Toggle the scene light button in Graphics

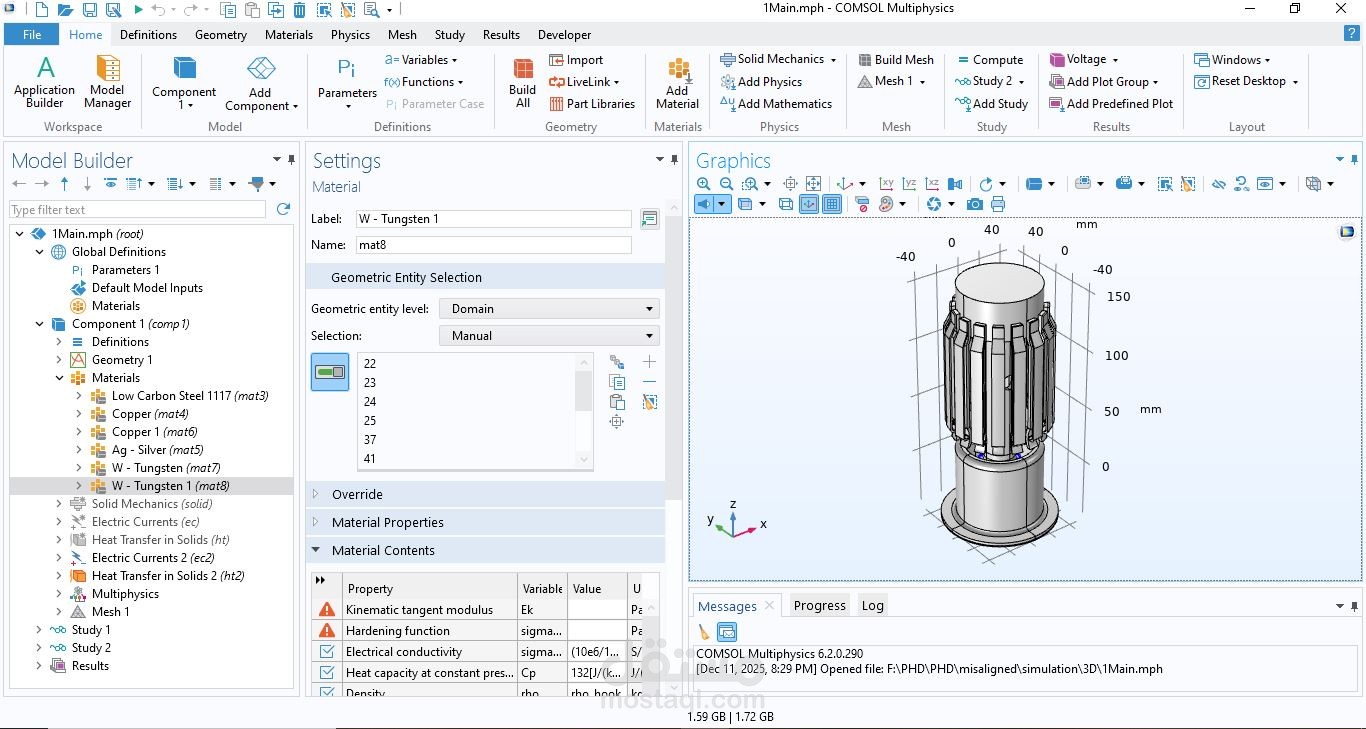705,204
